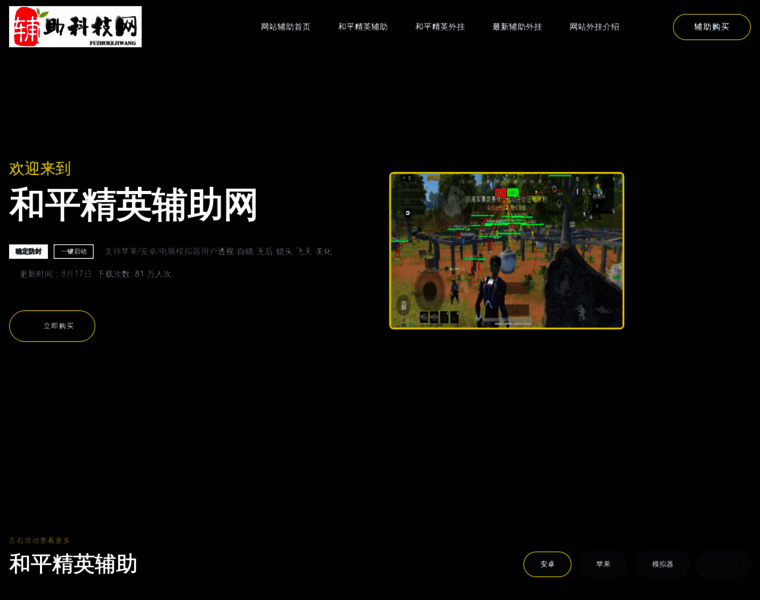Viewport: 760px width, 600px height.
Task: Click the 和平精英辅助网 main headline
Action: click(133, 205)
